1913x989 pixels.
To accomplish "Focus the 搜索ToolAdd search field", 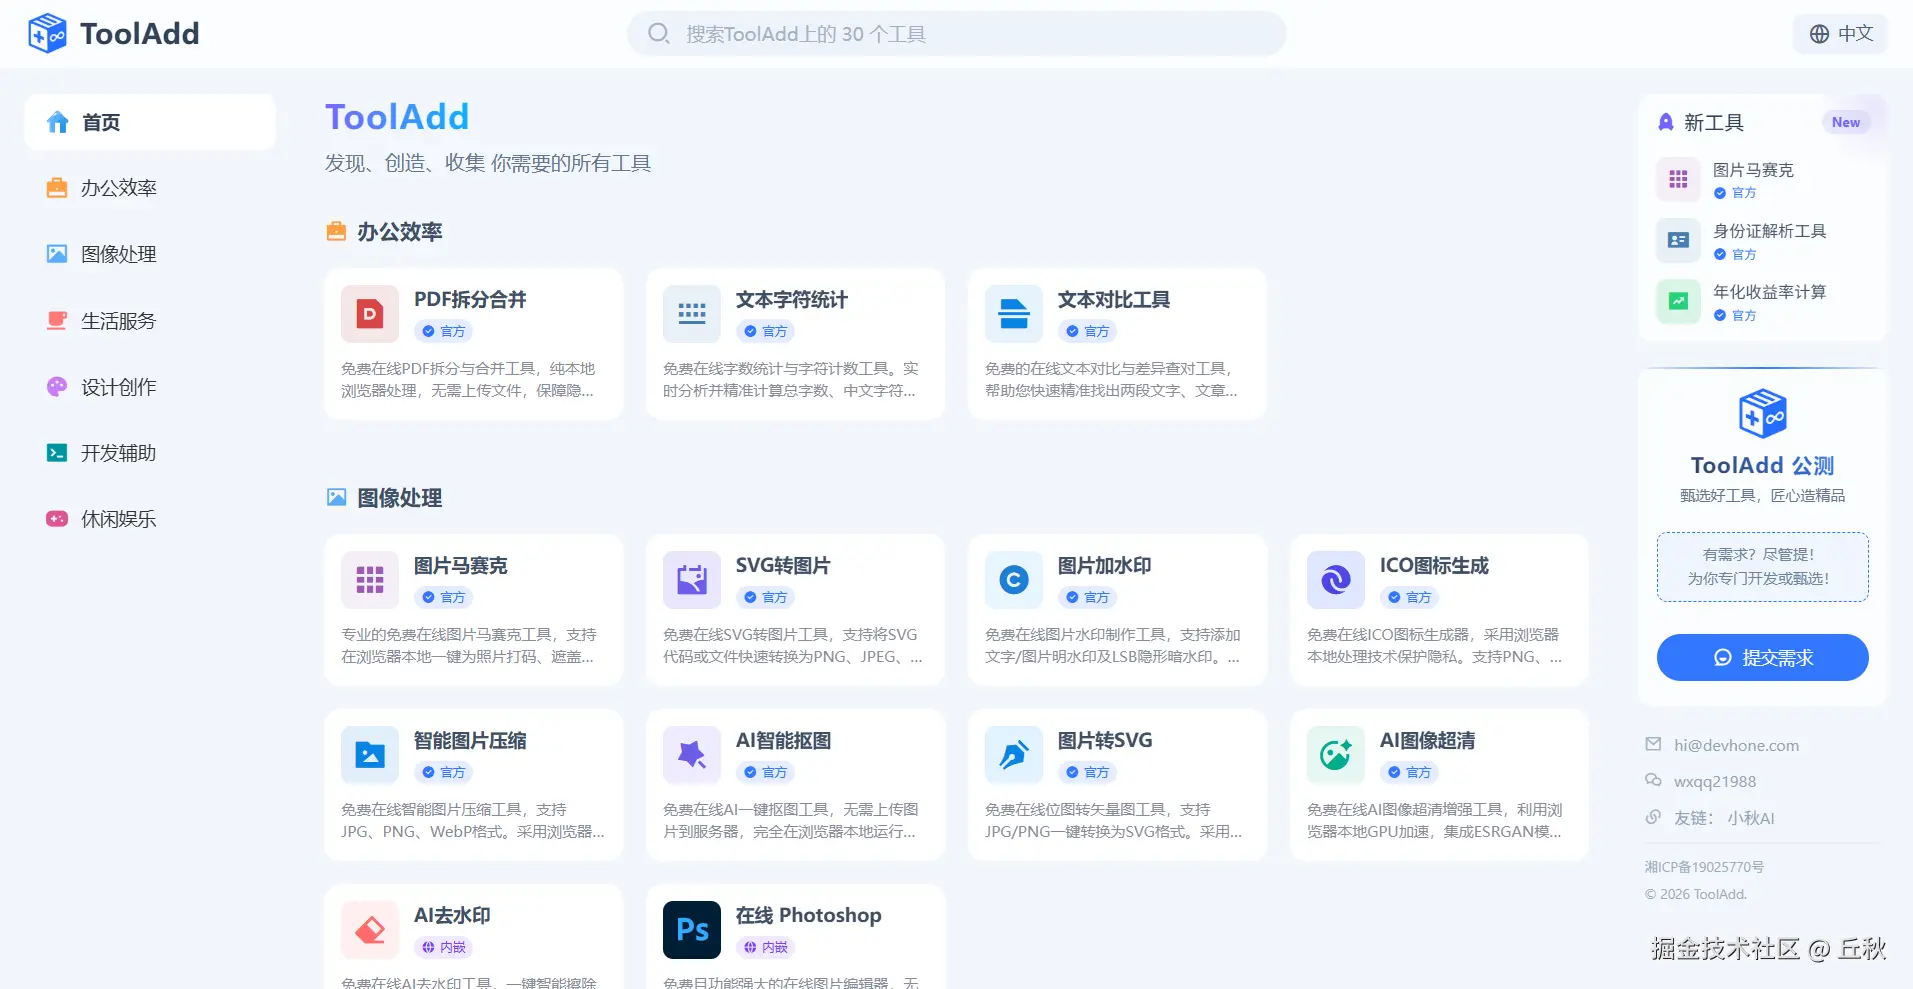I will coord(957,34).
